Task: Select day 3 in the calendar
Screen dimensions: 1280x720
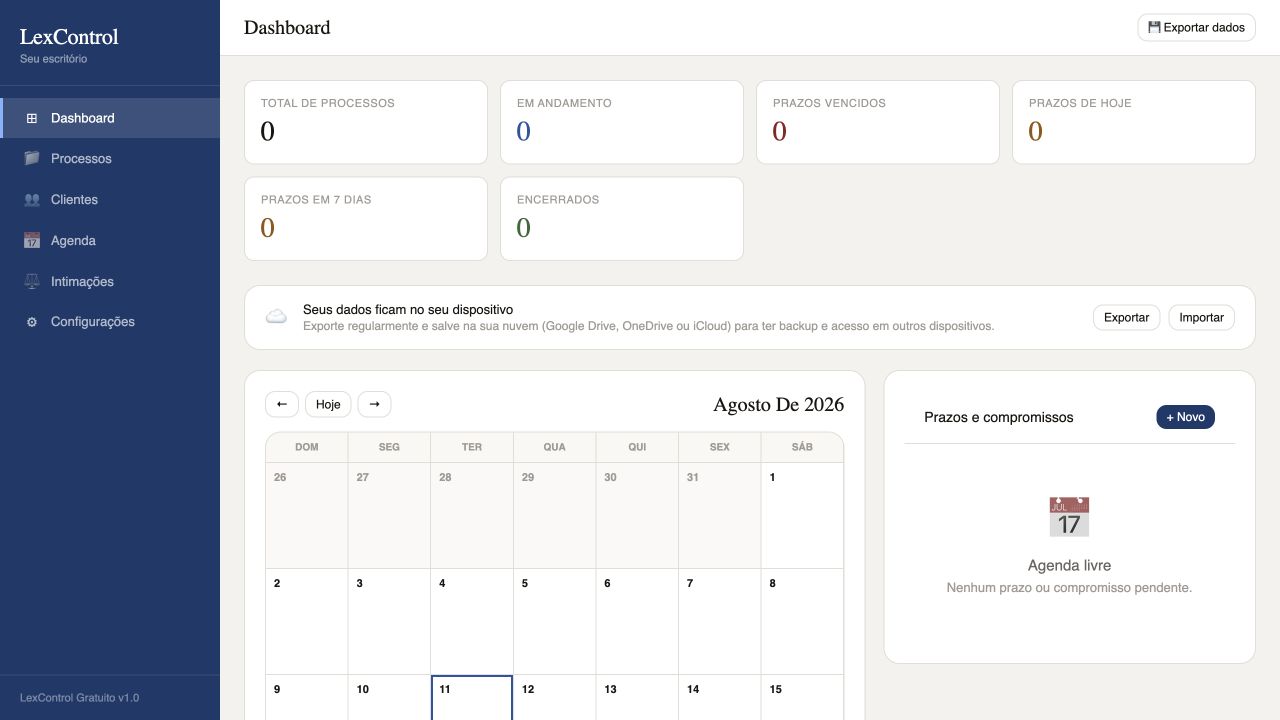Action: [x=389, y=622]
